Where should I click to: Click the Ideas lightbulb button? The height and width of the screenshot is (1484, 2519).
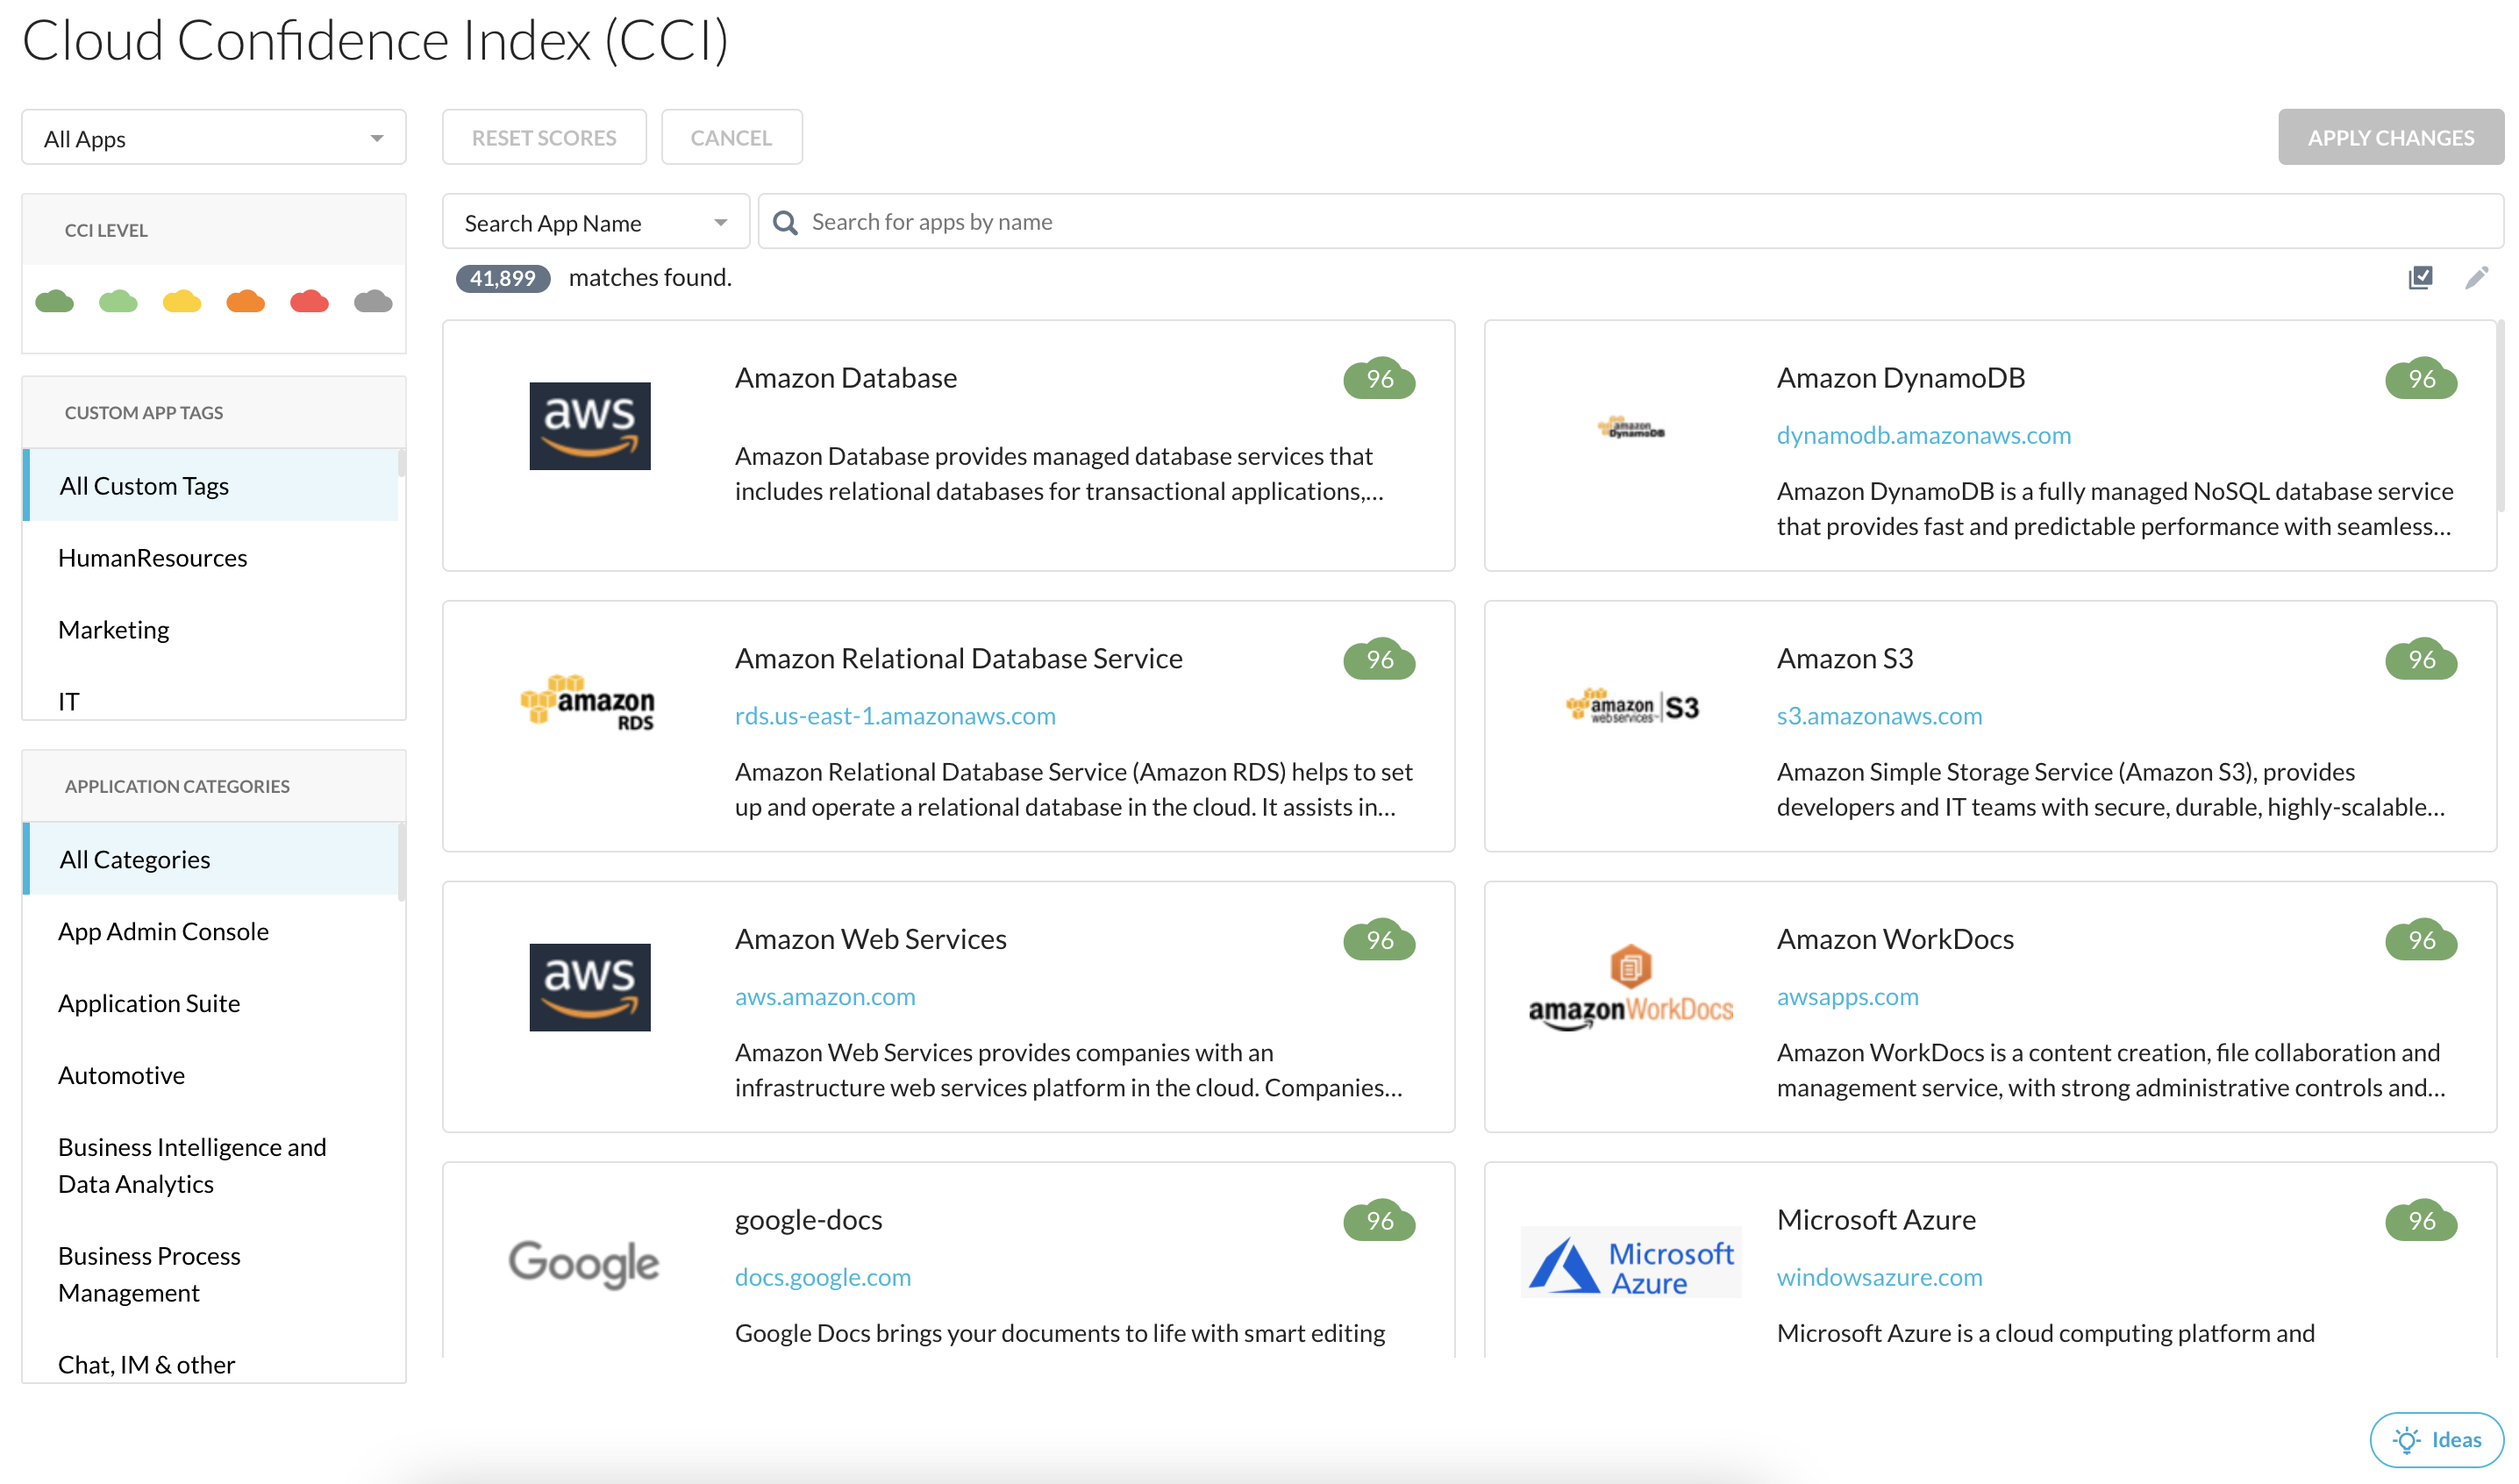coord(2436,1440)
